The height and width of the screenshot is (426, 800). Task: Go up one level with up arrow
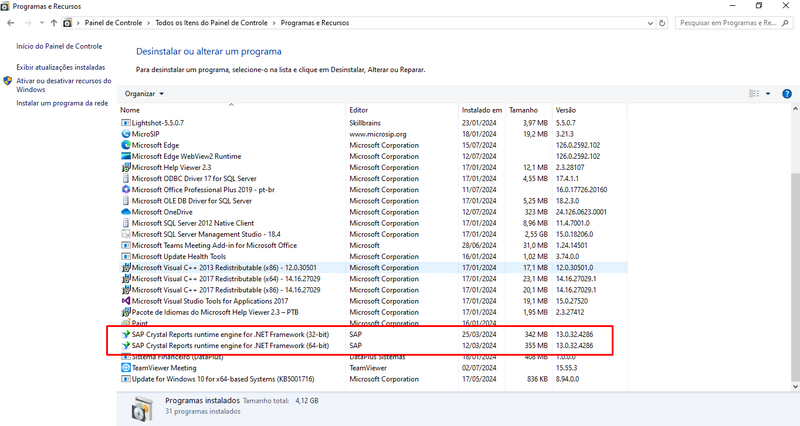coord(54,23)
